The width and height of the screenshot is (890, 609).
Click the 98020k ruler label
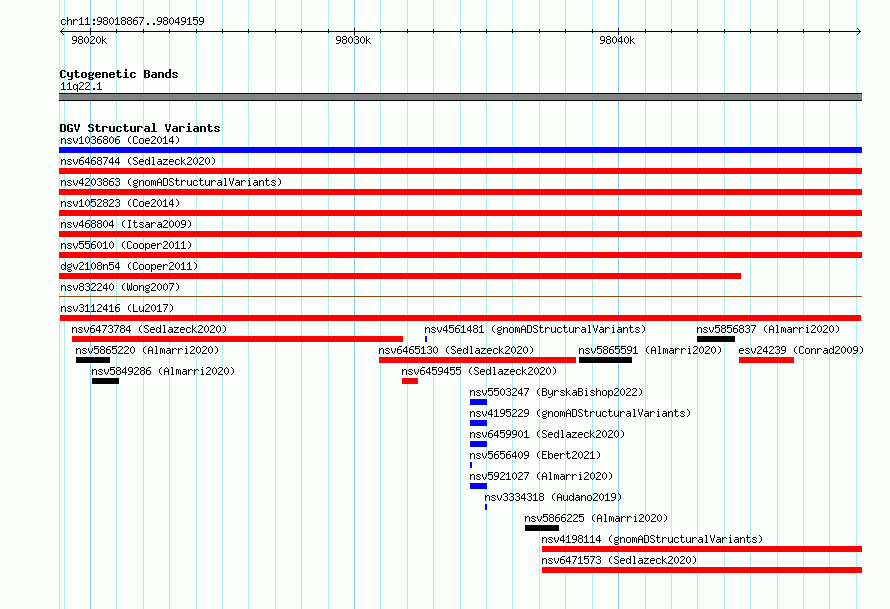pyautogui.click(x=89, y=40)
